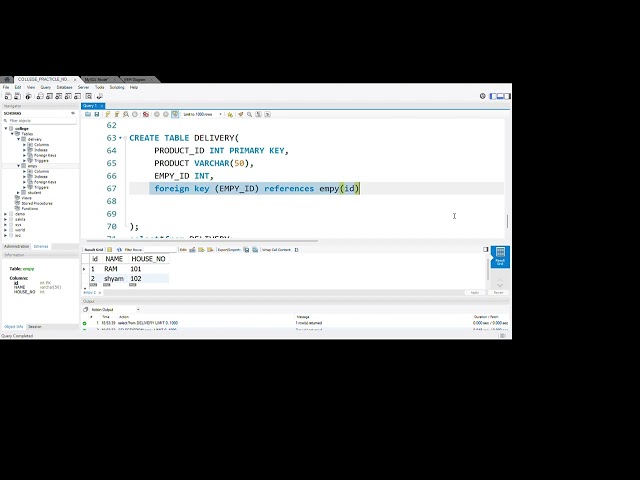Expand Foreign Keys under delivery table
This screenshot has height=480, width=640.
pyautogui.click(x=24, y=155)
